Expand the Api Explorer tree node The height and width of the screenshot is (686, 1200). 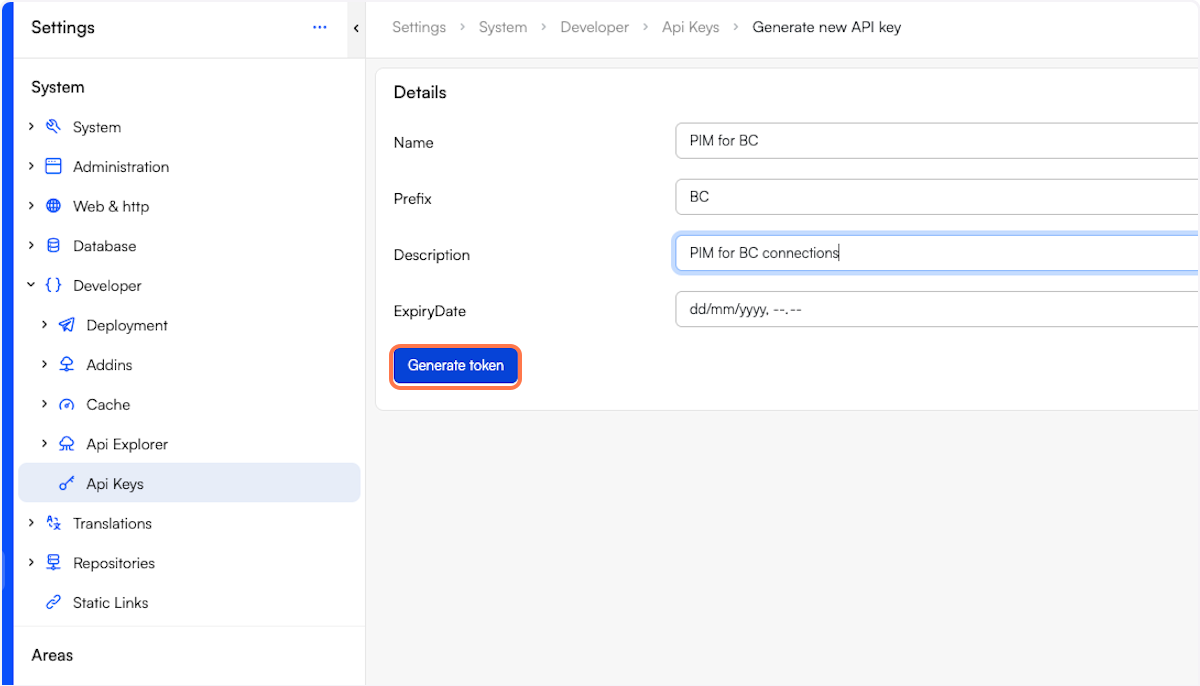(44, 444)
